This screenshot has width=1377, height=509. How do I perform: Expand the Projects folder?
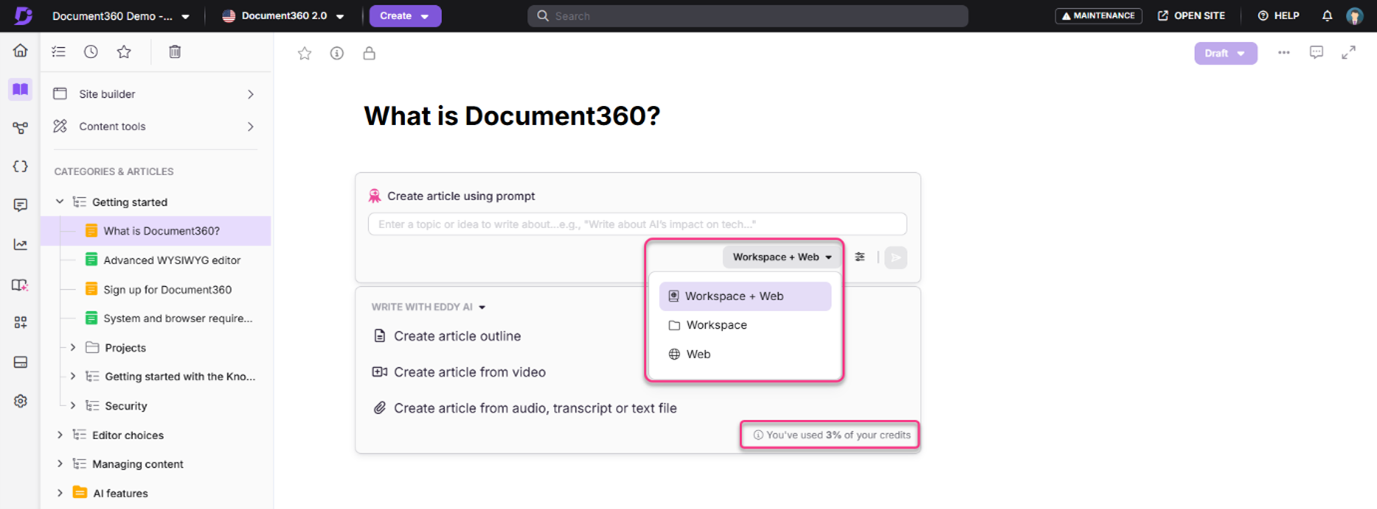pos(73,348)
